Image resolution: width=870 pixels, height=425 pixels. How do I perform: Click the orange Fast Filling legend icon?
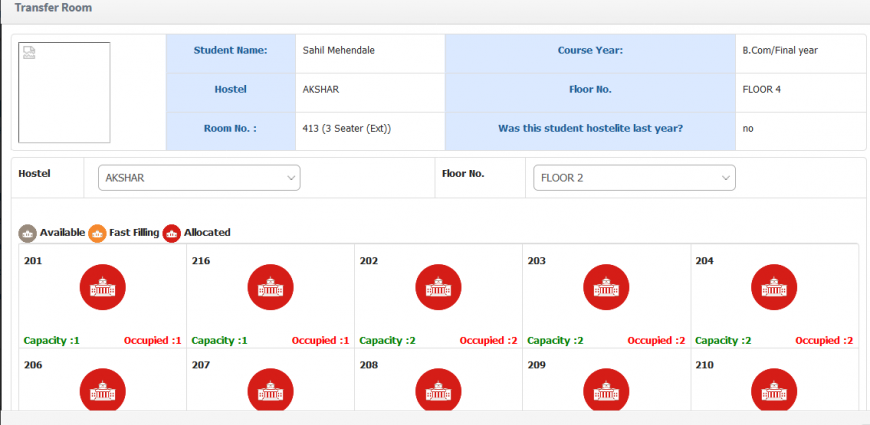tap(97, 234)
